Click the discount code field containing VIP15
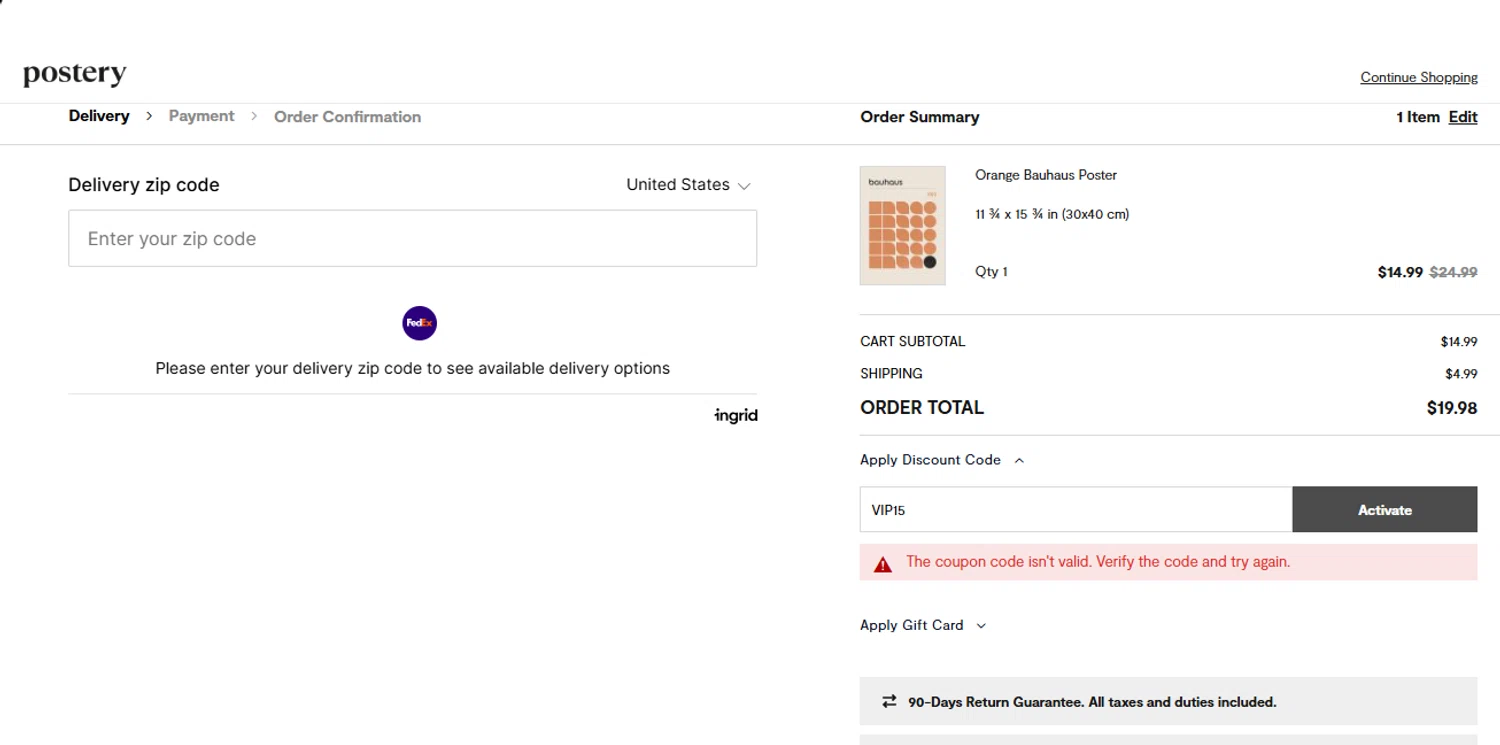 [x=1075, y=510]
